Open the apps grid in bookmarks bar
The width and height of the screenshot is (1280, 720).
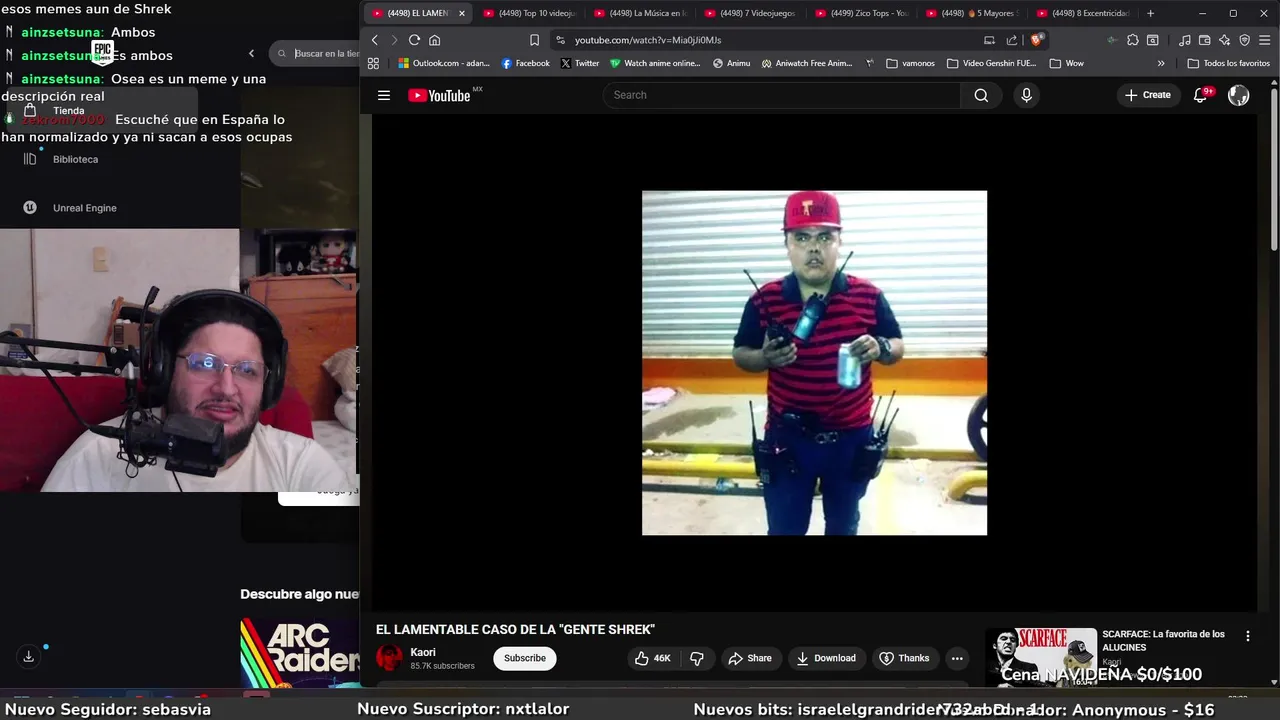coord(373,63)
